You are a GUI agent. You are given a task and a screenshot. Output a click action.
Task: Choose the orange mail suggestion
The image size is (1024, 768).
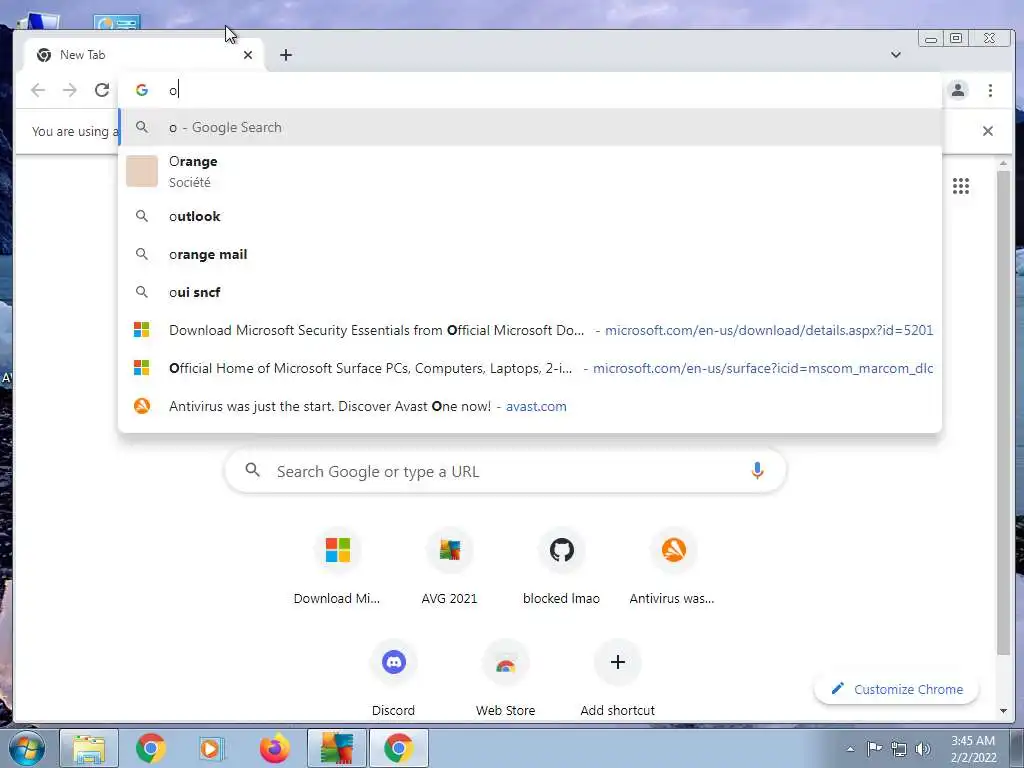[x=530, y=254]
